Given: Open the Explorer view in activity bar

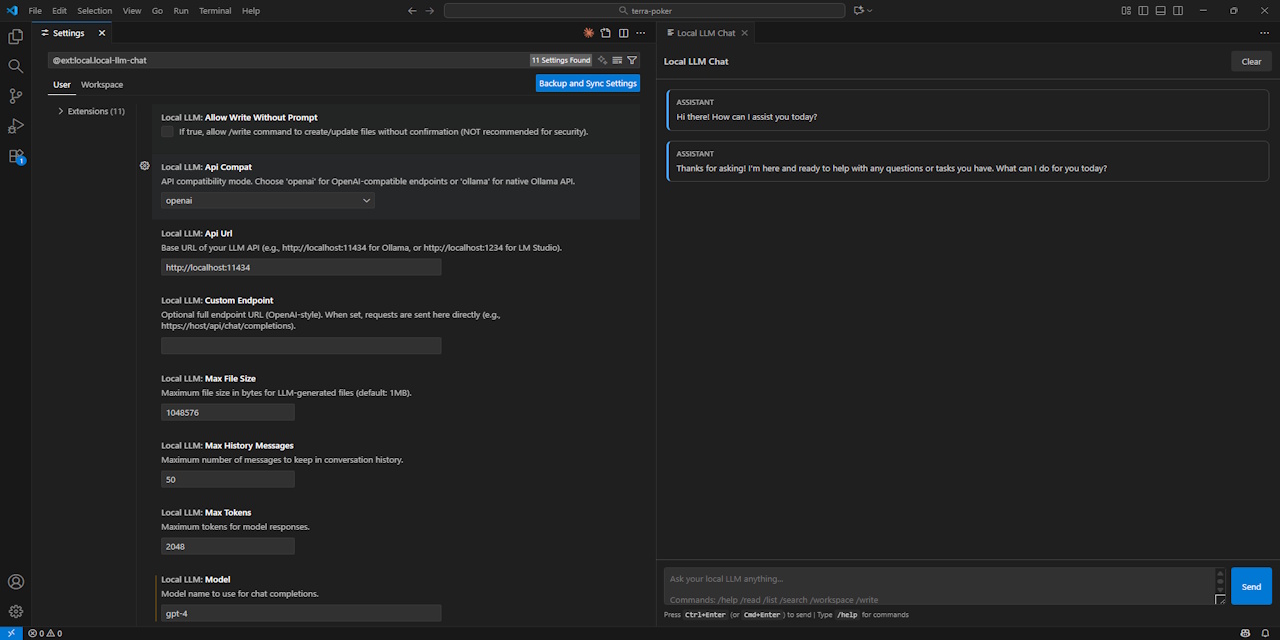Looking at the screenshot, I should coord(15,36).
